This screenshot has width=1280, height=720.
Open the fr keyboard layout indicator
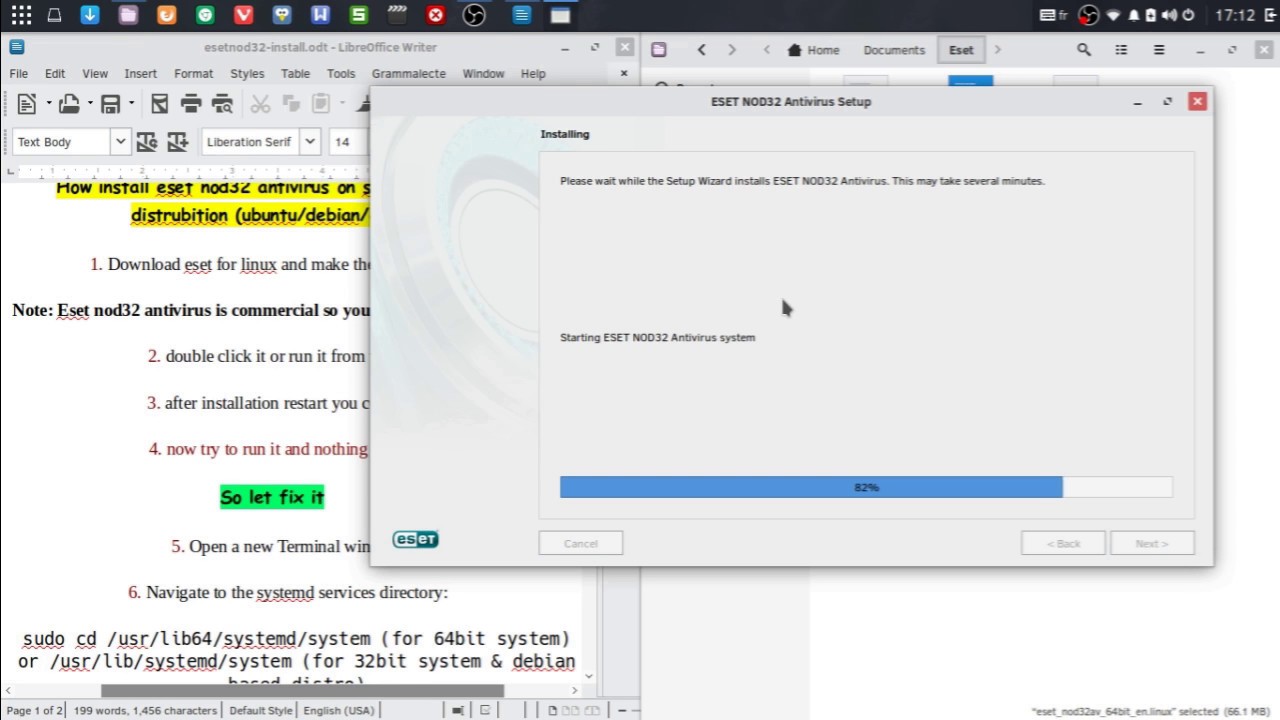[x=1056, y=15]
